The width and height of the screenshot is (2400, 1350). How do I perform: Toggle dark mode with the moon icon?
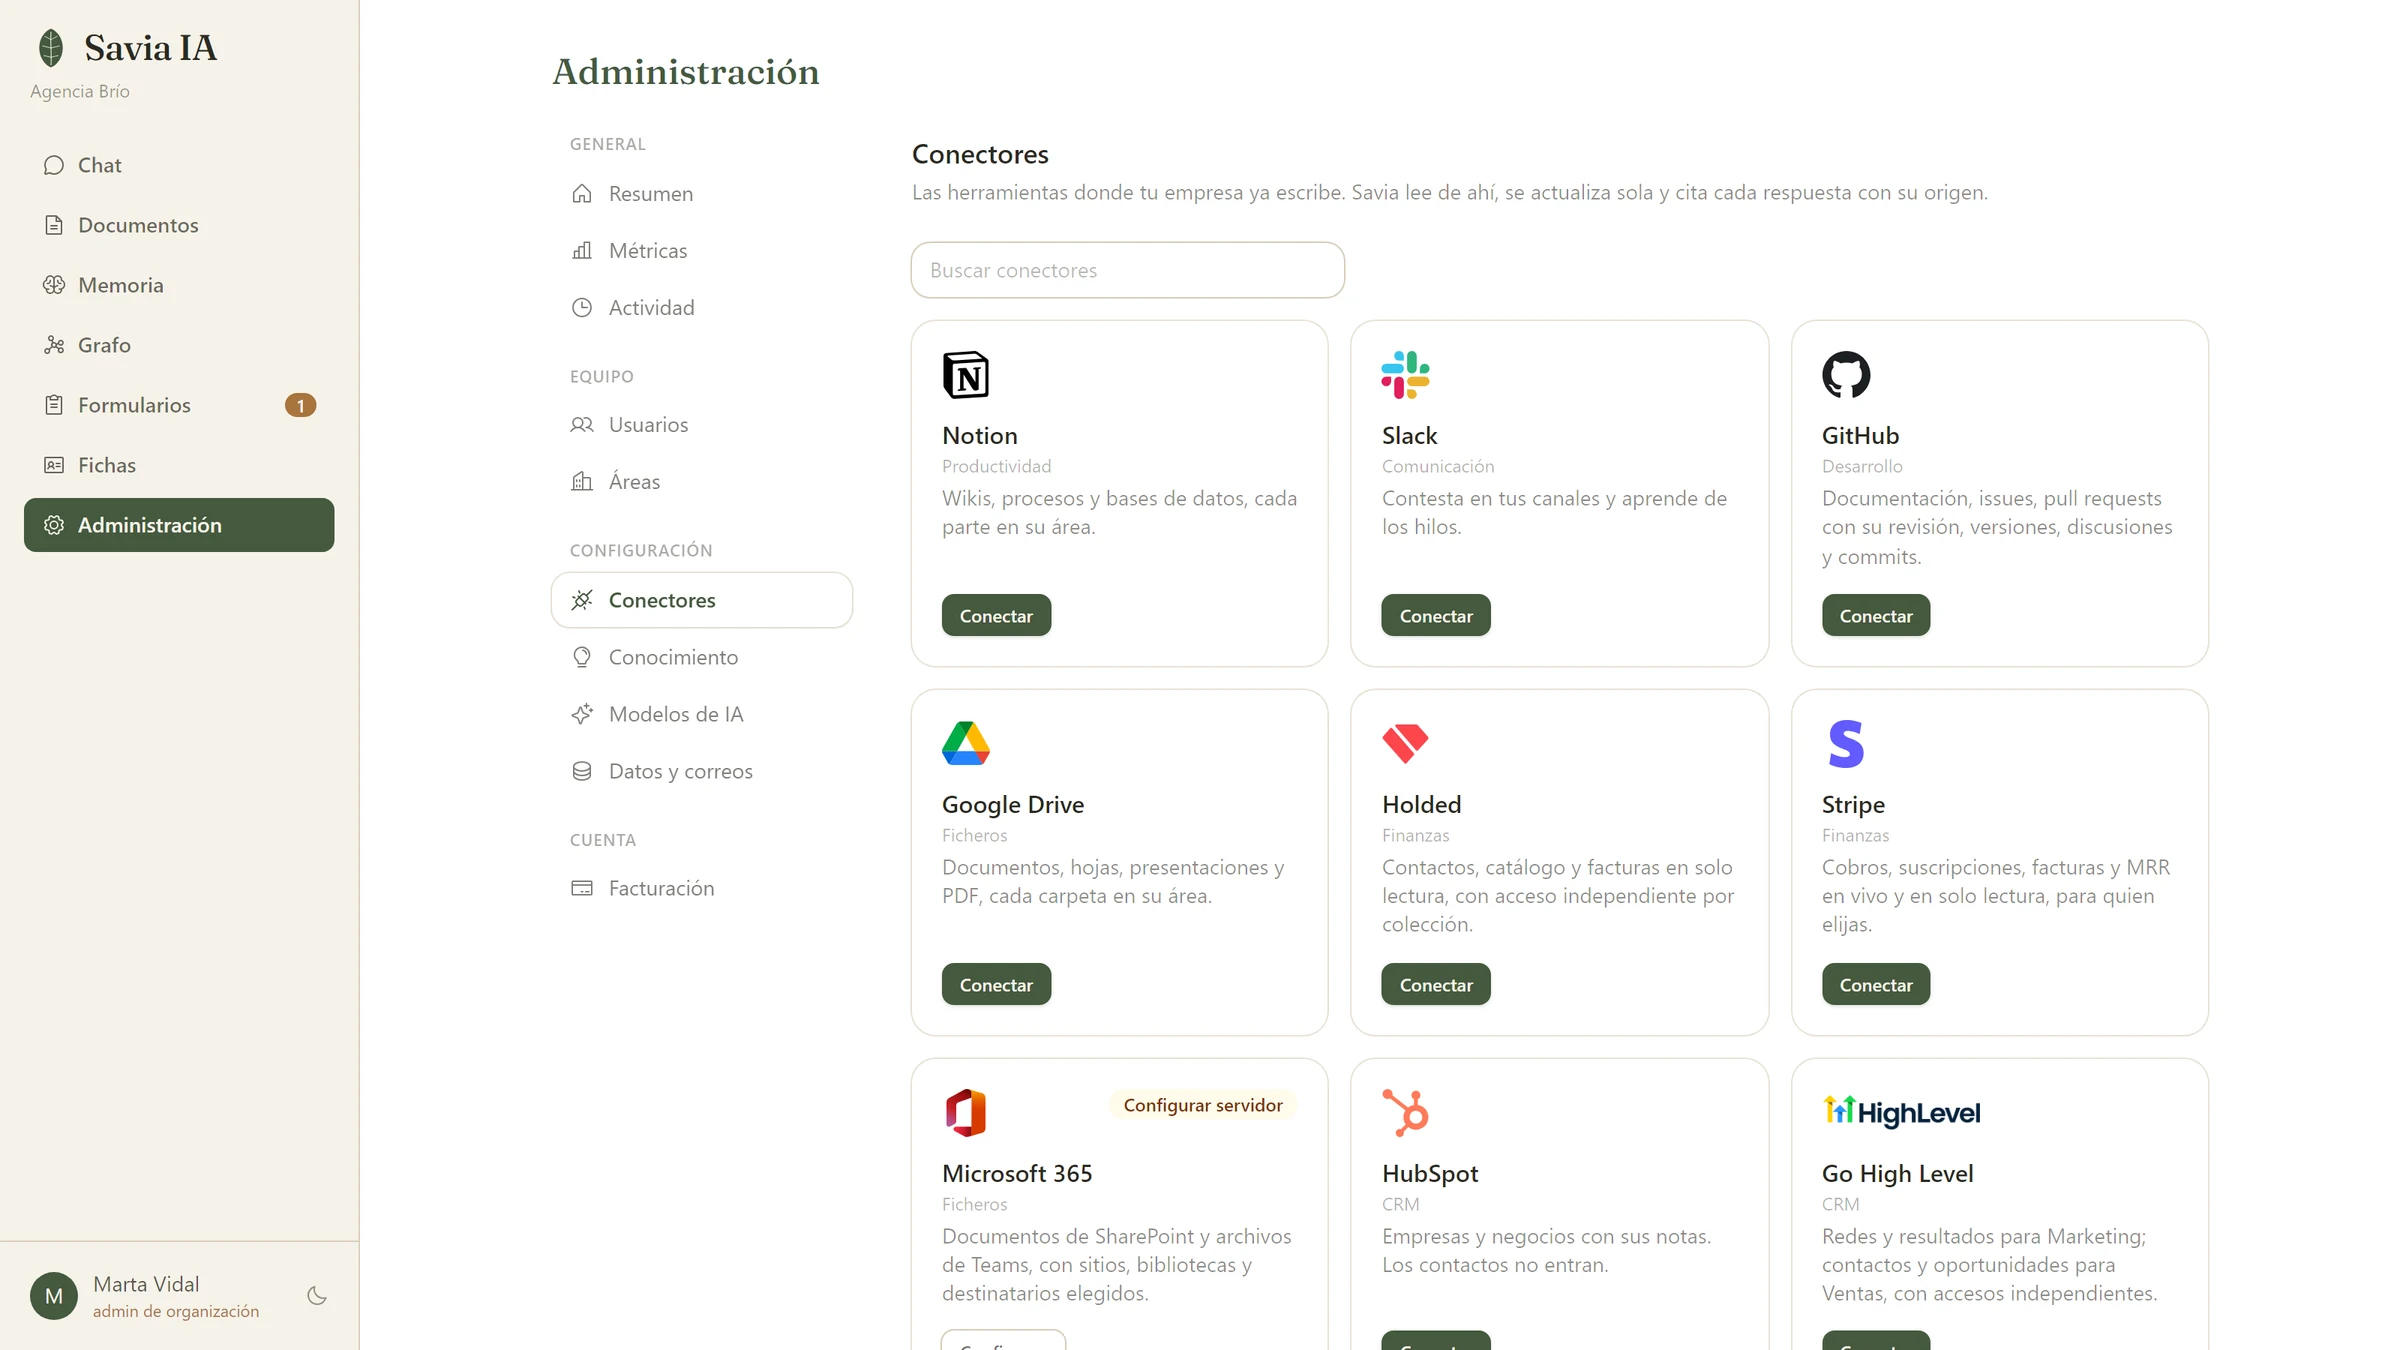[x=317, y=1296]
